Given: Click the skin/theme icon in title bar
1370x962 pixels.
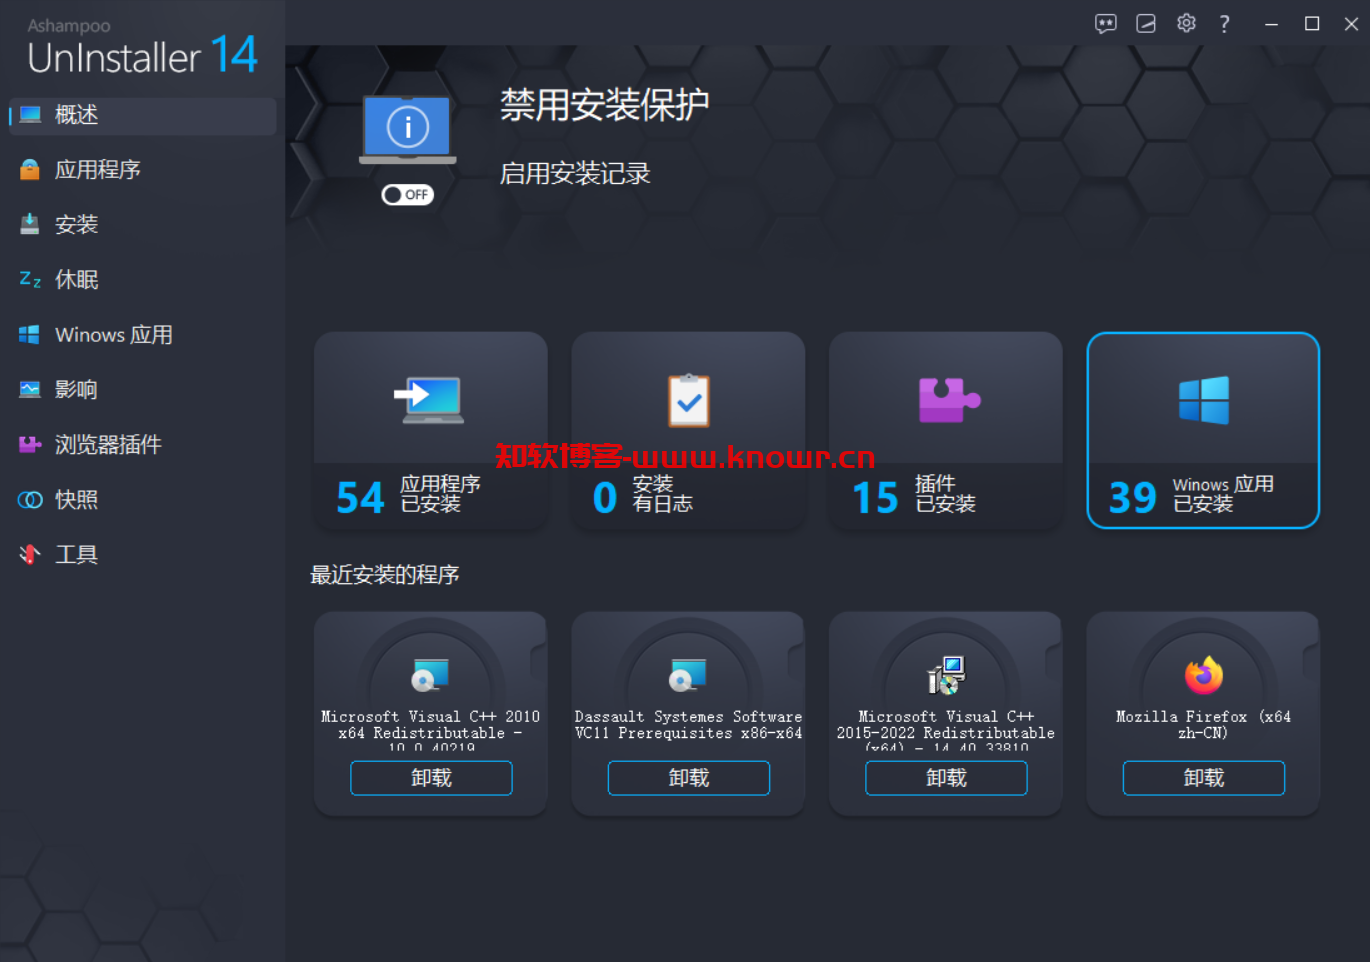Looking at the screenshot, I should pos(1146,24).
